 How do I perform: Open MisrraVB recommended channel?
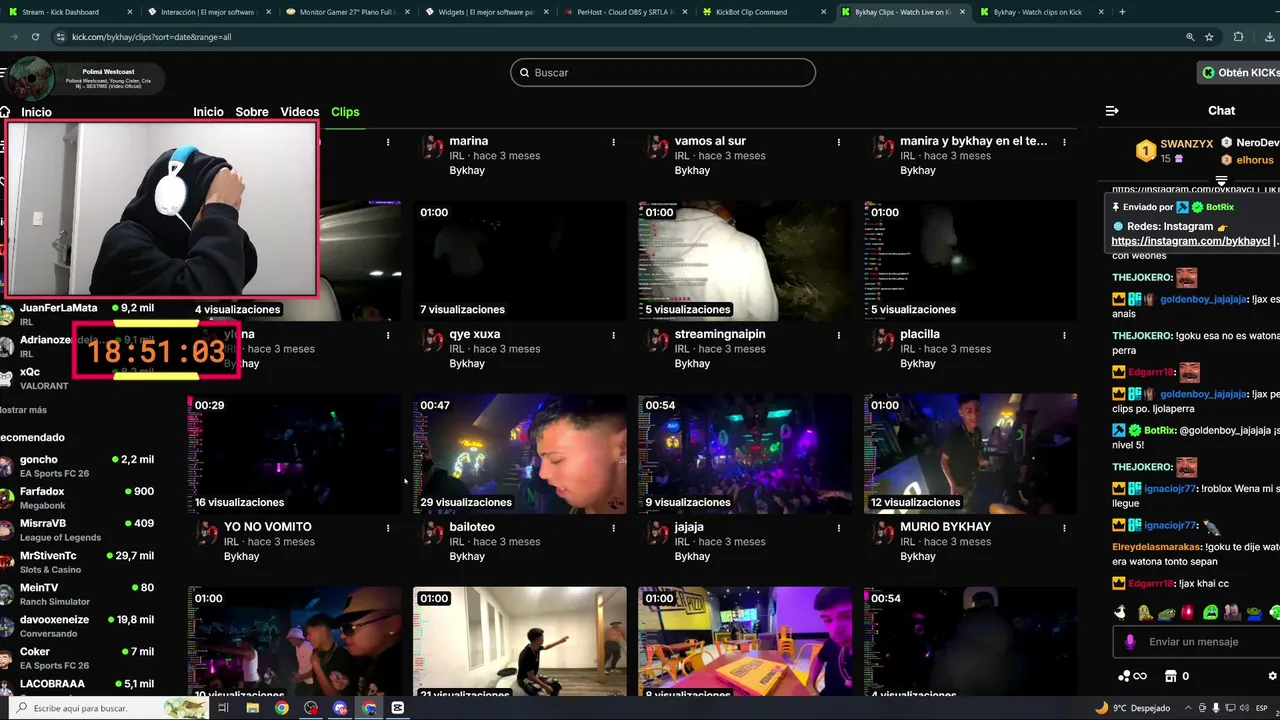pos(78,530)
